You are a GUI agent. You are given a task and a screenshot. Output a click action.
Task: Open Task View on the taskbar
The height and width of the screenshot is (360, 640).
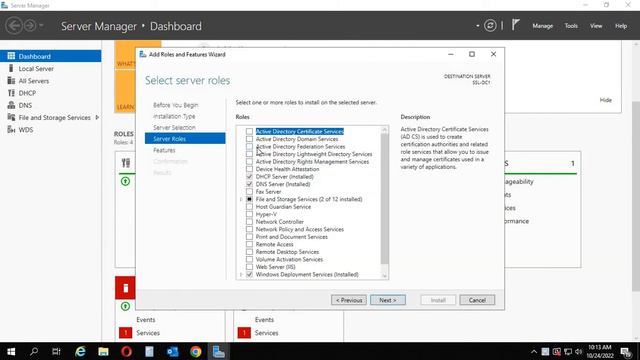(56, 351)
